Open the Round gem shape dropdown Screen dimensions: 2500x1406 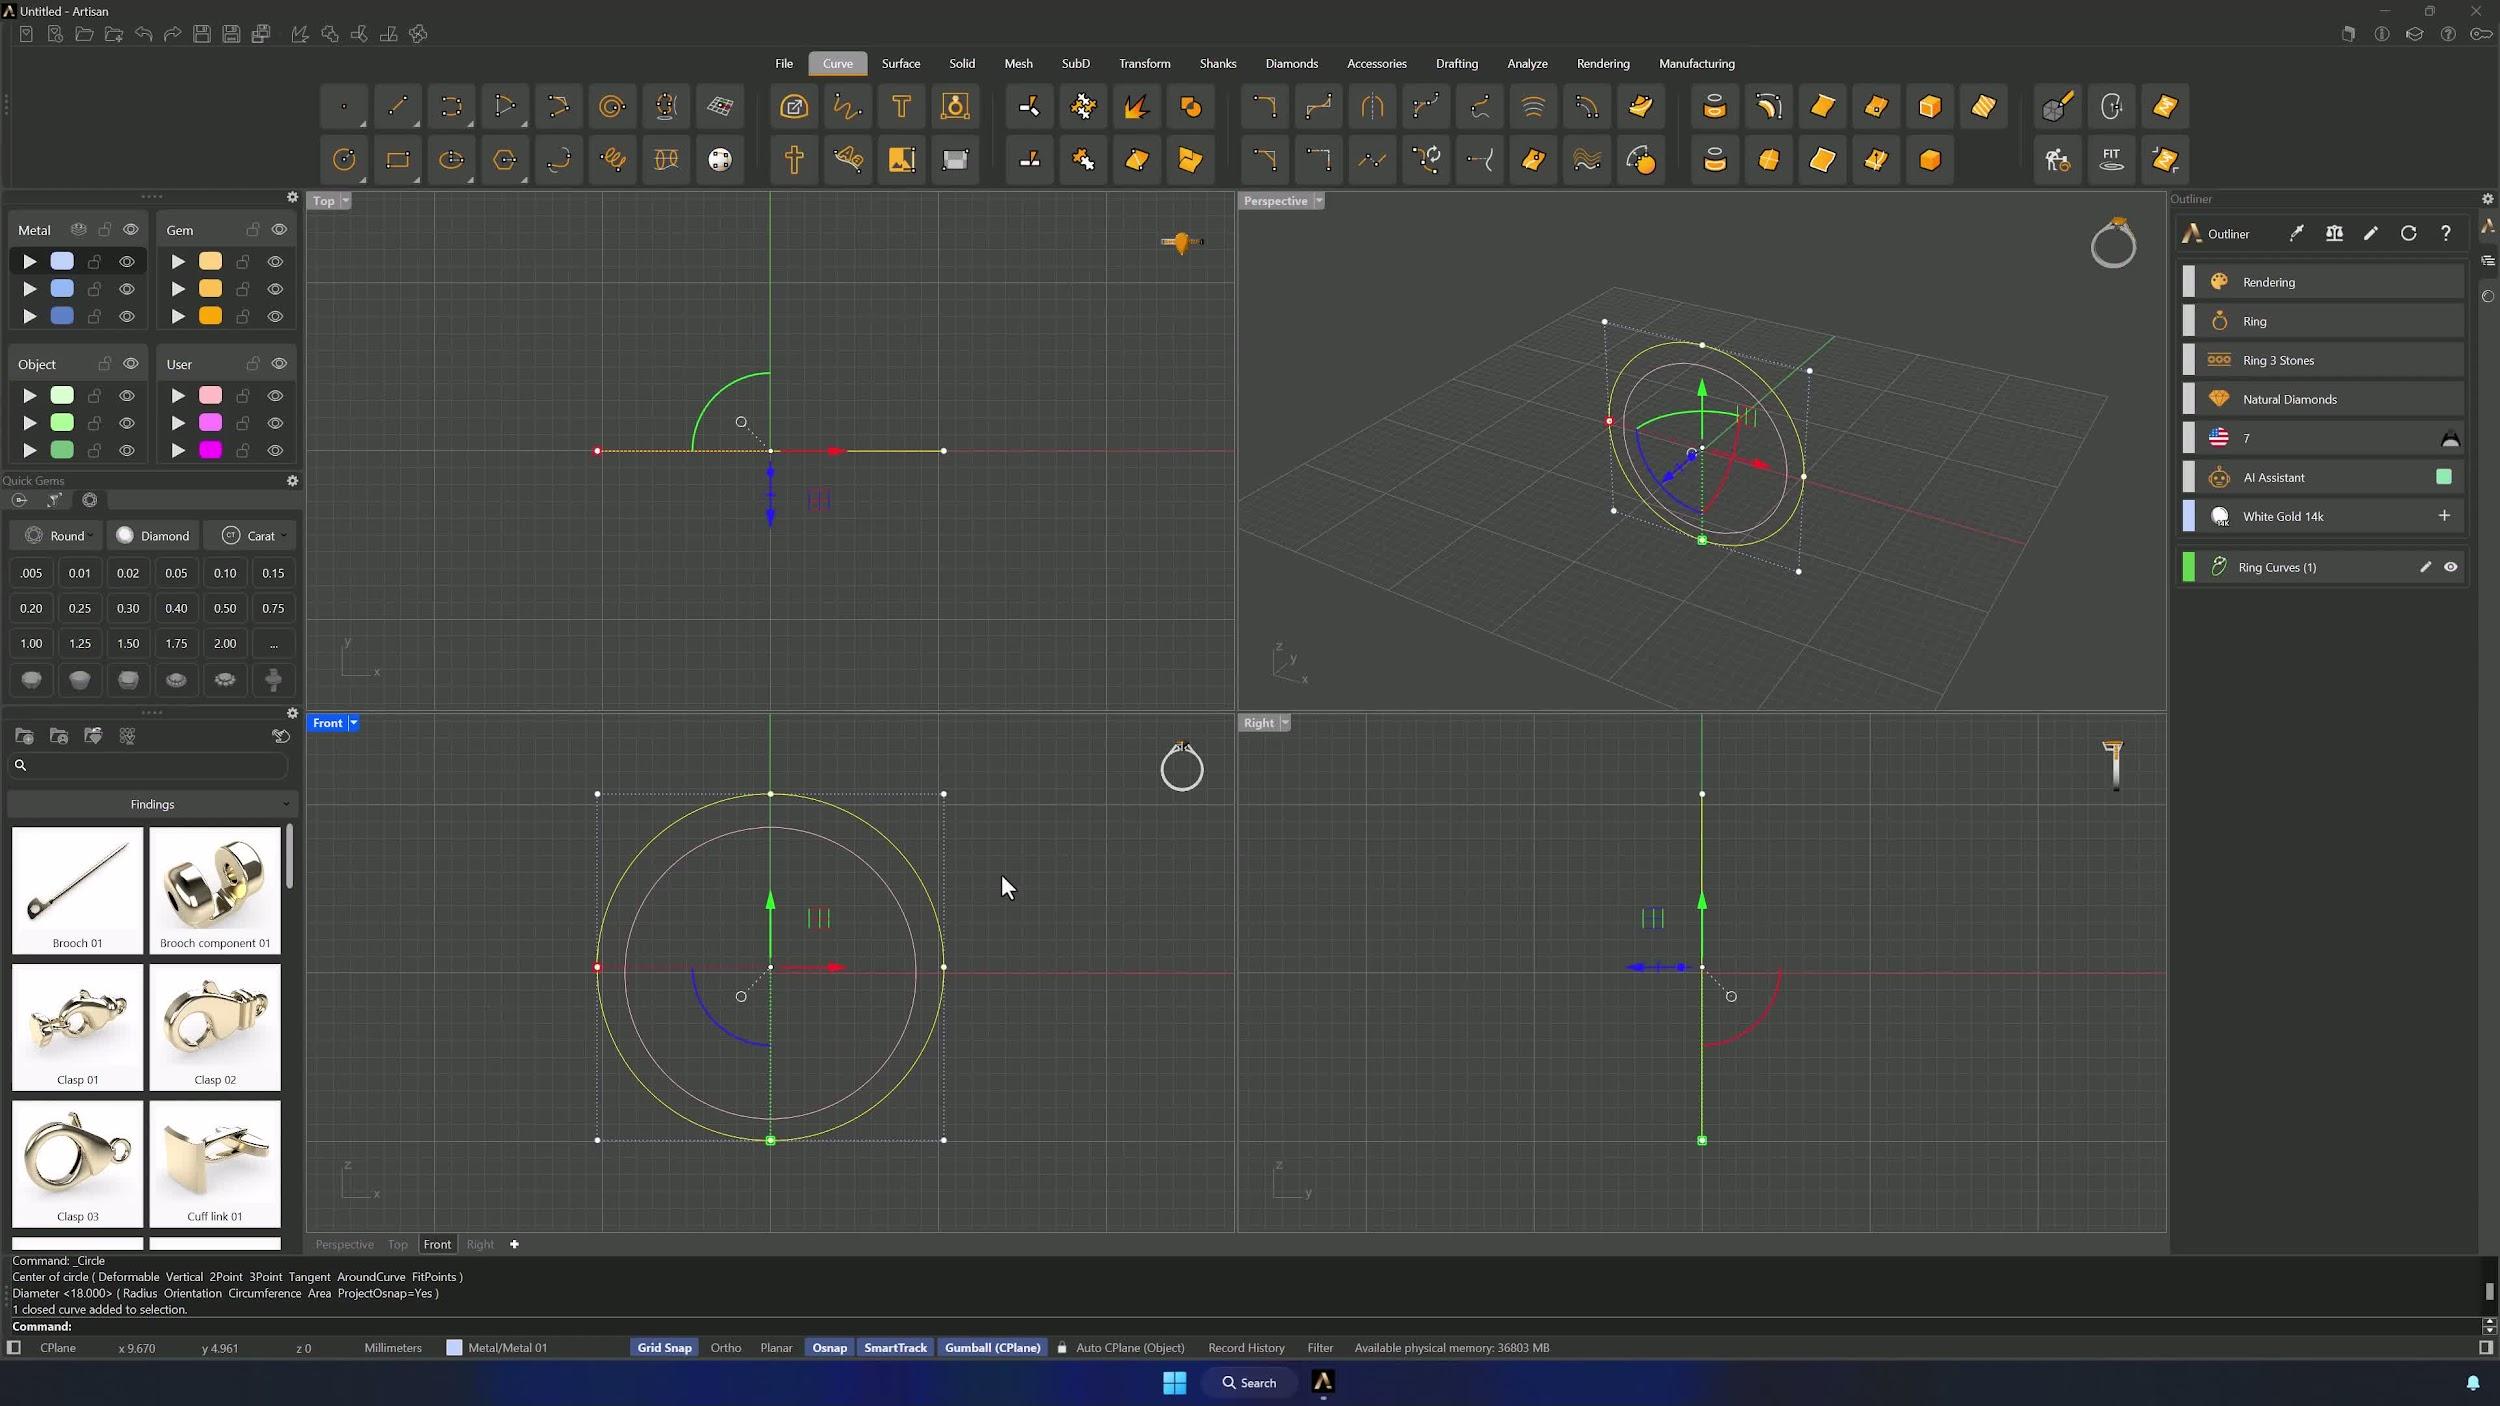point(57,536)
